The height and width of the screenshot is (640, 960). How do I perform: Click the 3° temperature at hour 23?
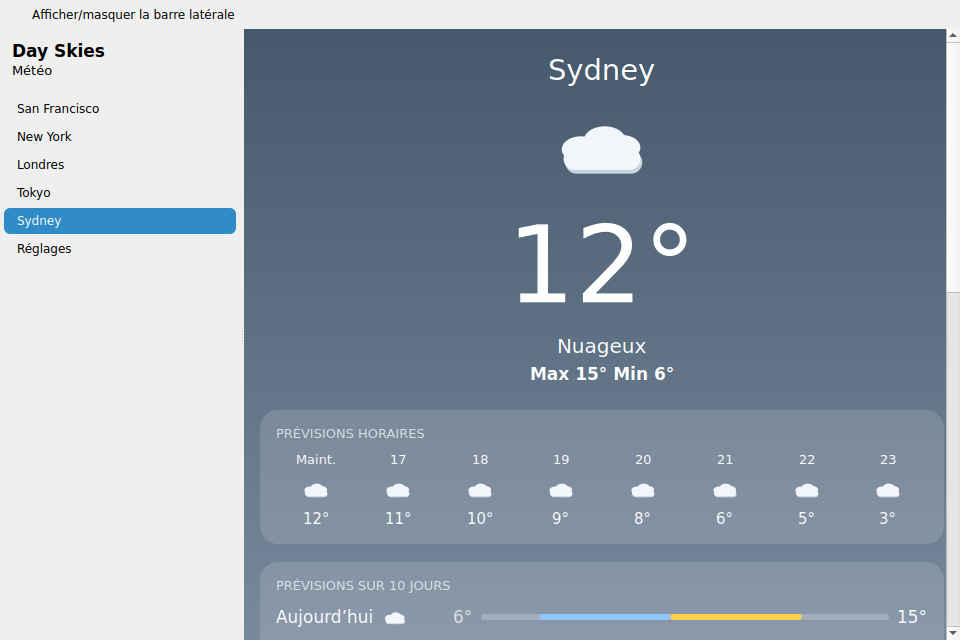click(x=888, y=518)
